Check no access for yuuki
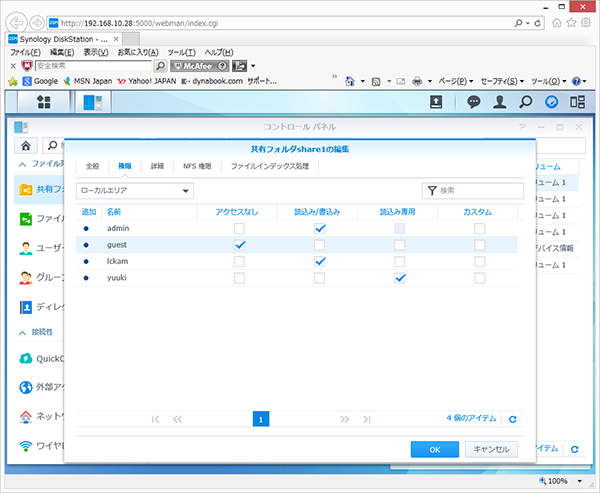 pos(239,278)
